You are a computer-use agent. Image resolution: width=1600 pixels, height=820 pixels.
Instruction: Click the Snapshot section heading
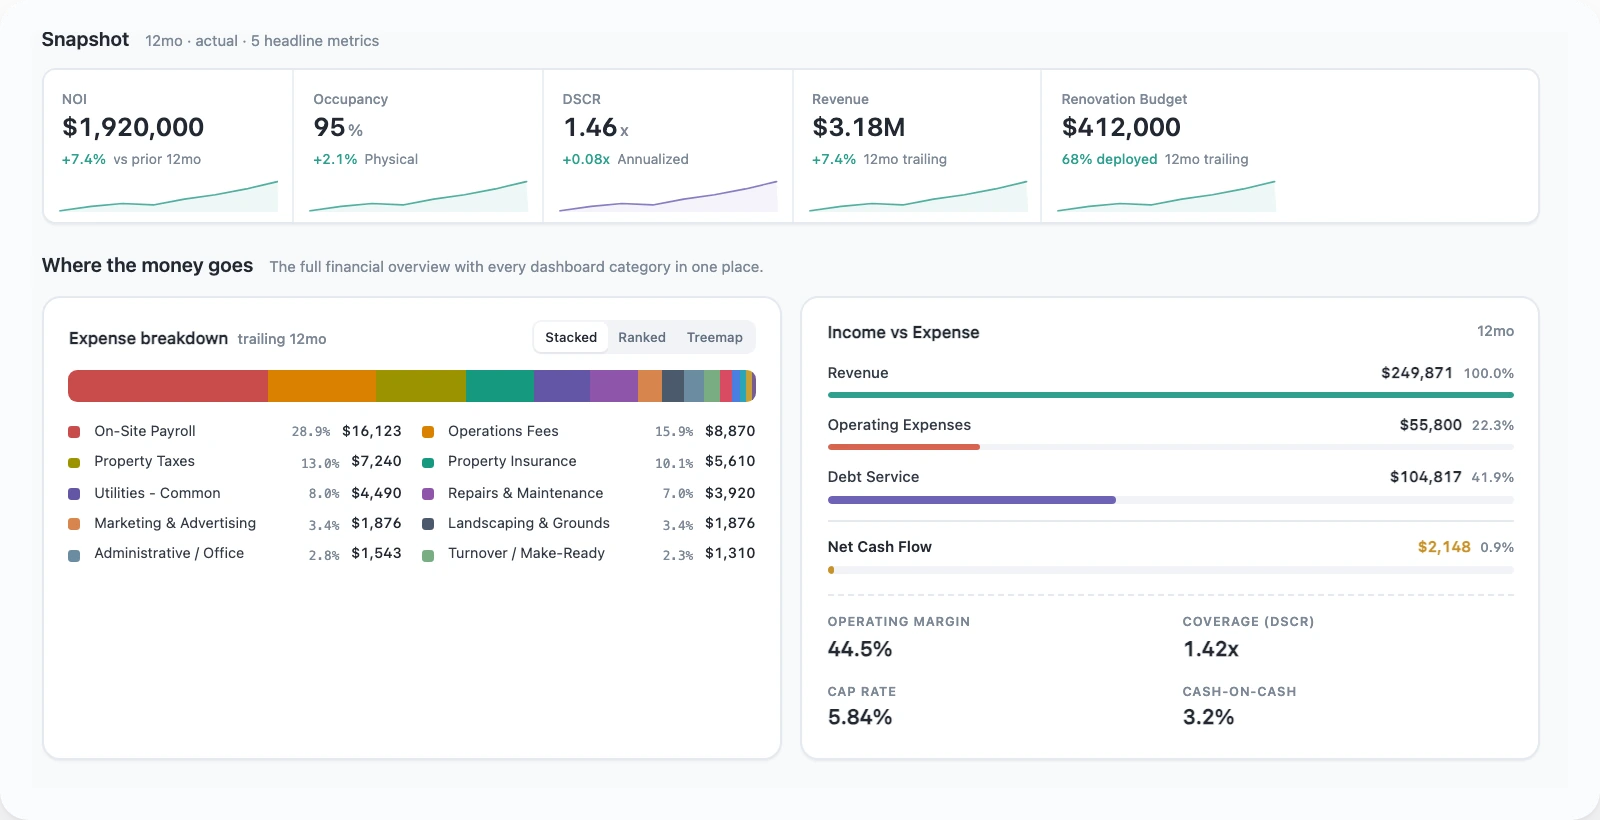[x=85, y=39]
